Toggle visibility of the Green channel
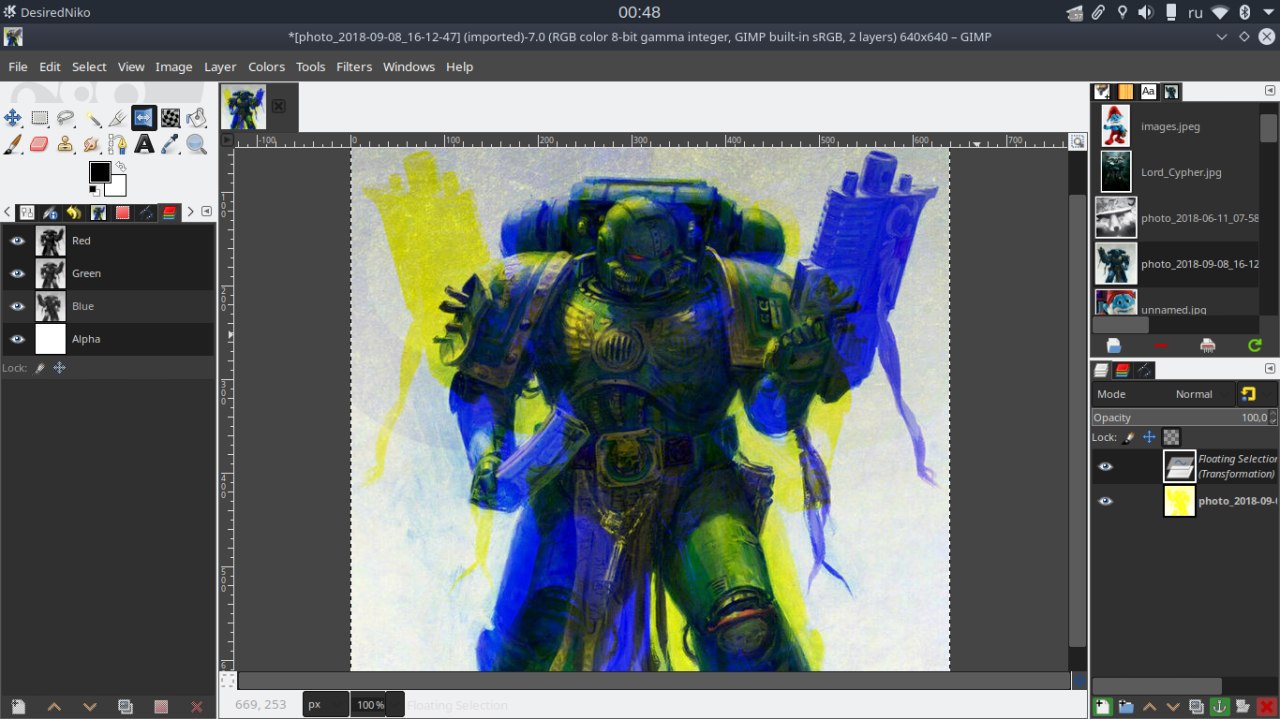The width and height of the screenshot is (1280, 719). pyautogui.click(x=17, y=273)
